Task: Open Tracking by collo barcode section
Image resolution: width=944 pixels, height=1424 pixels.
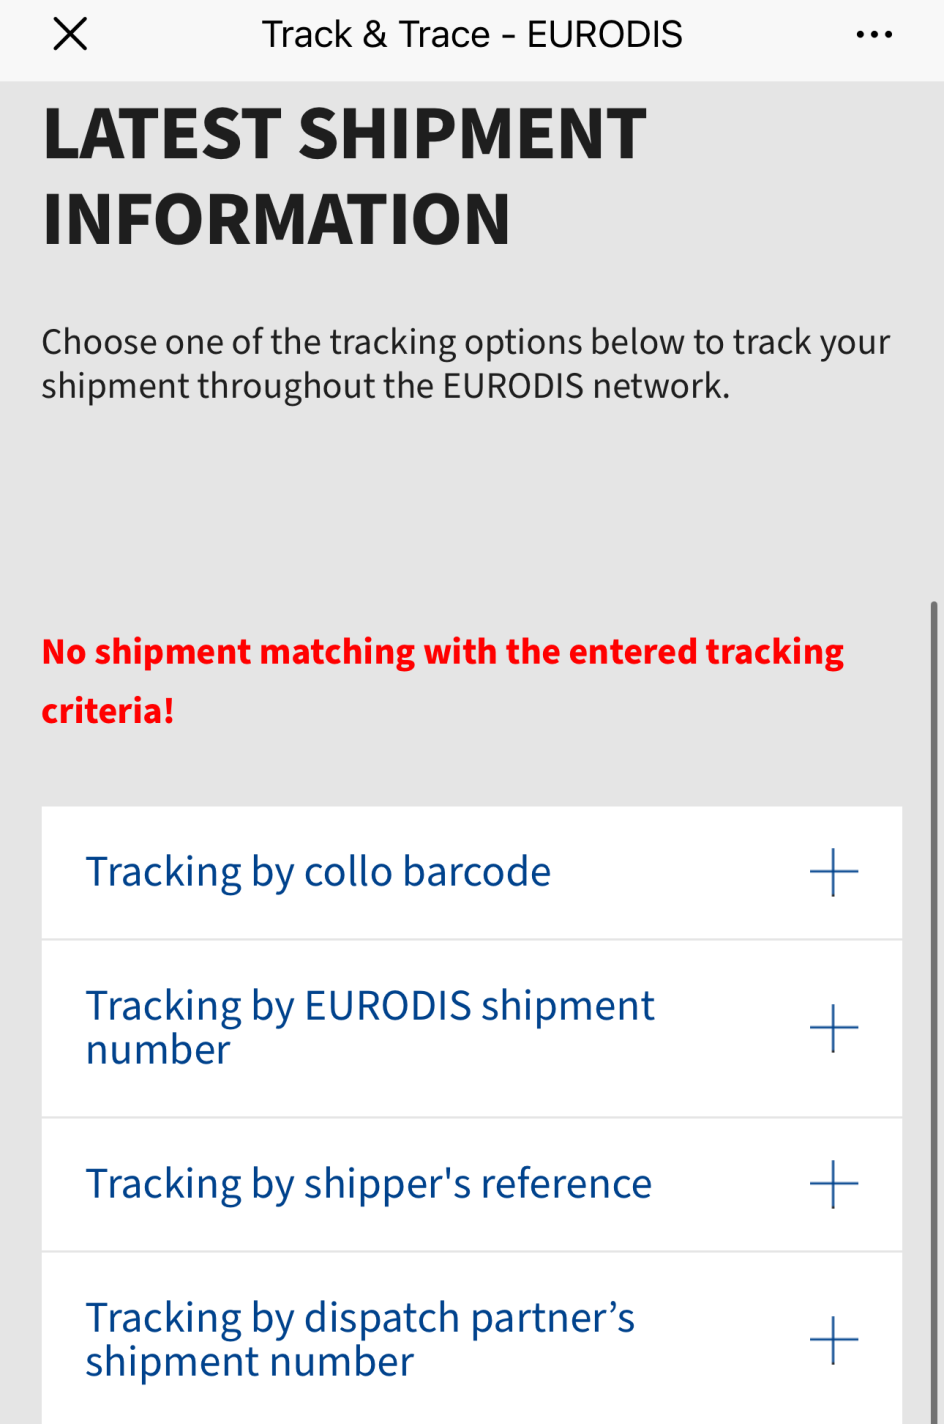Action: click(x=472, y=873)
